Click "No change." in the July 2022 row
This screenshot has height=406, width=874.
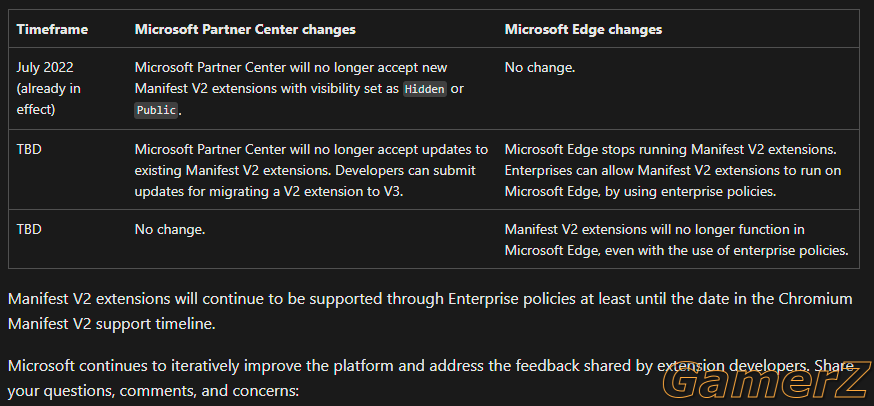tap(540, 67)
